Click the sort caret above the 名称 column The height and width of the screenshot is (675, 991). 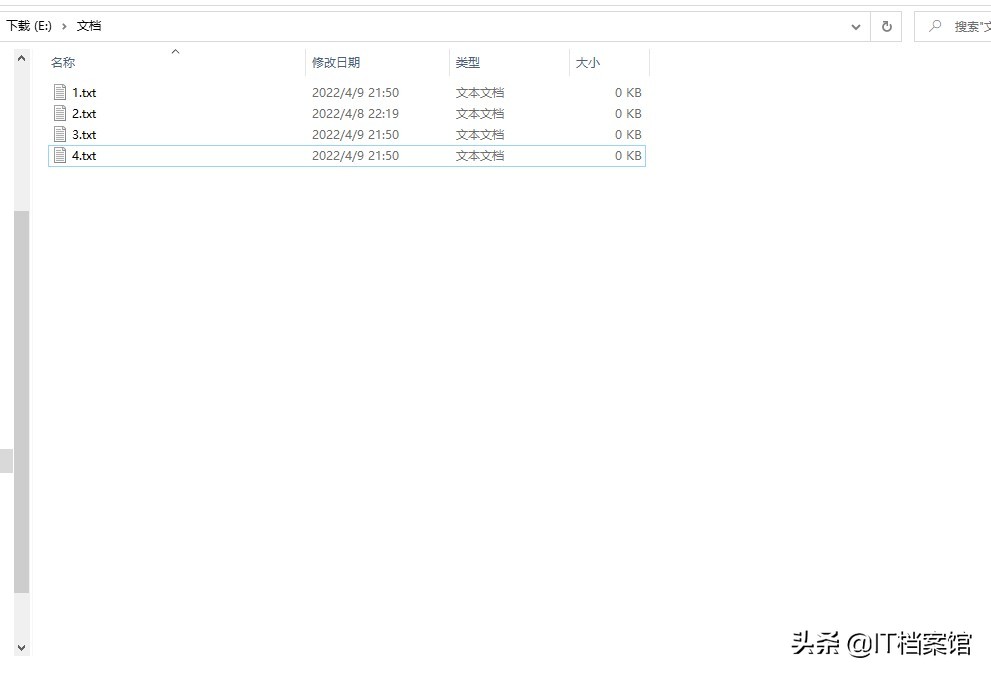pyautogui.click(x=175, y=52)
